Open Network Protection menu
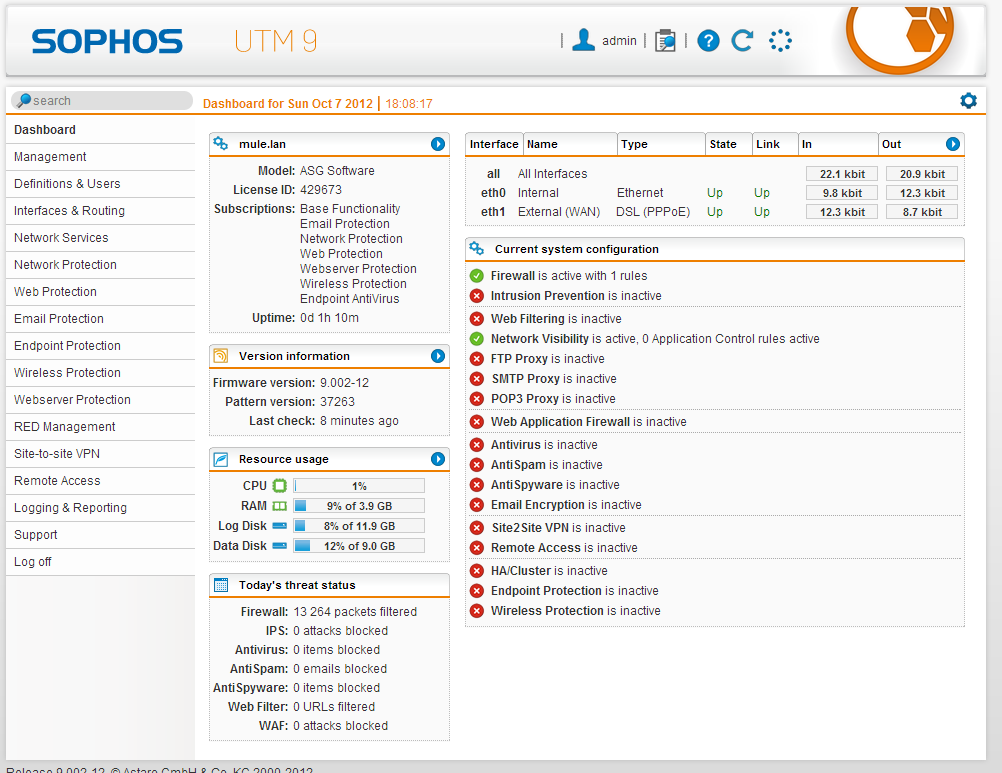The image size is (1002, 773). 100,264
